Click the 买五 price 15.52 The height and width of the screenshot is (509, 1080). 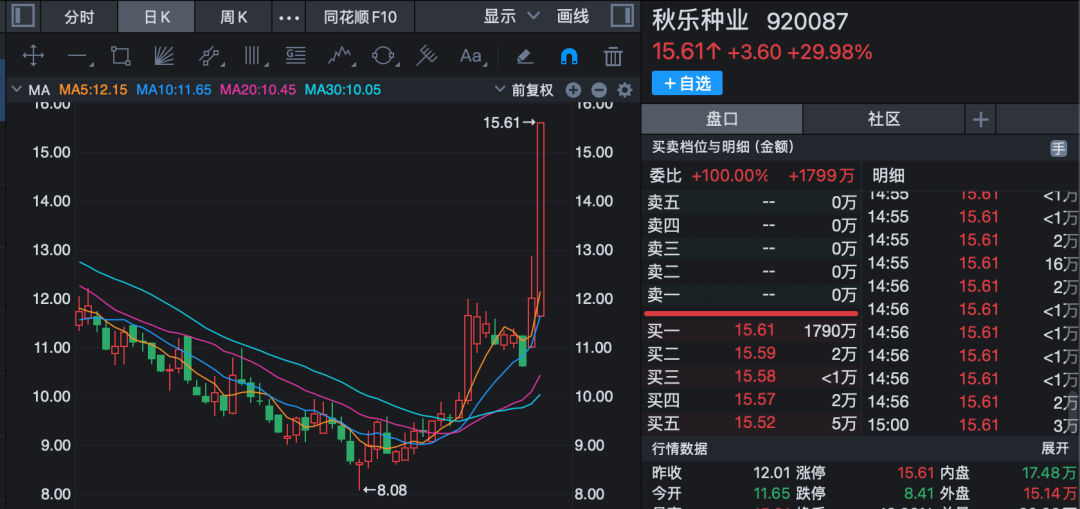[x=754, y=423]
